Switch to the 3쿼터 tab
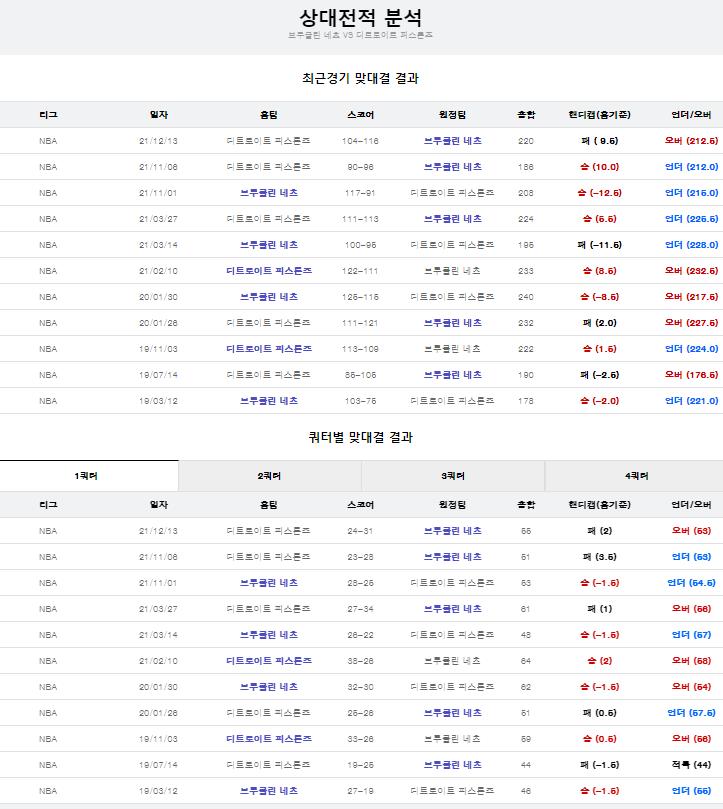Image resolution: width=723 pixels, height=809 pixels. 453,476
